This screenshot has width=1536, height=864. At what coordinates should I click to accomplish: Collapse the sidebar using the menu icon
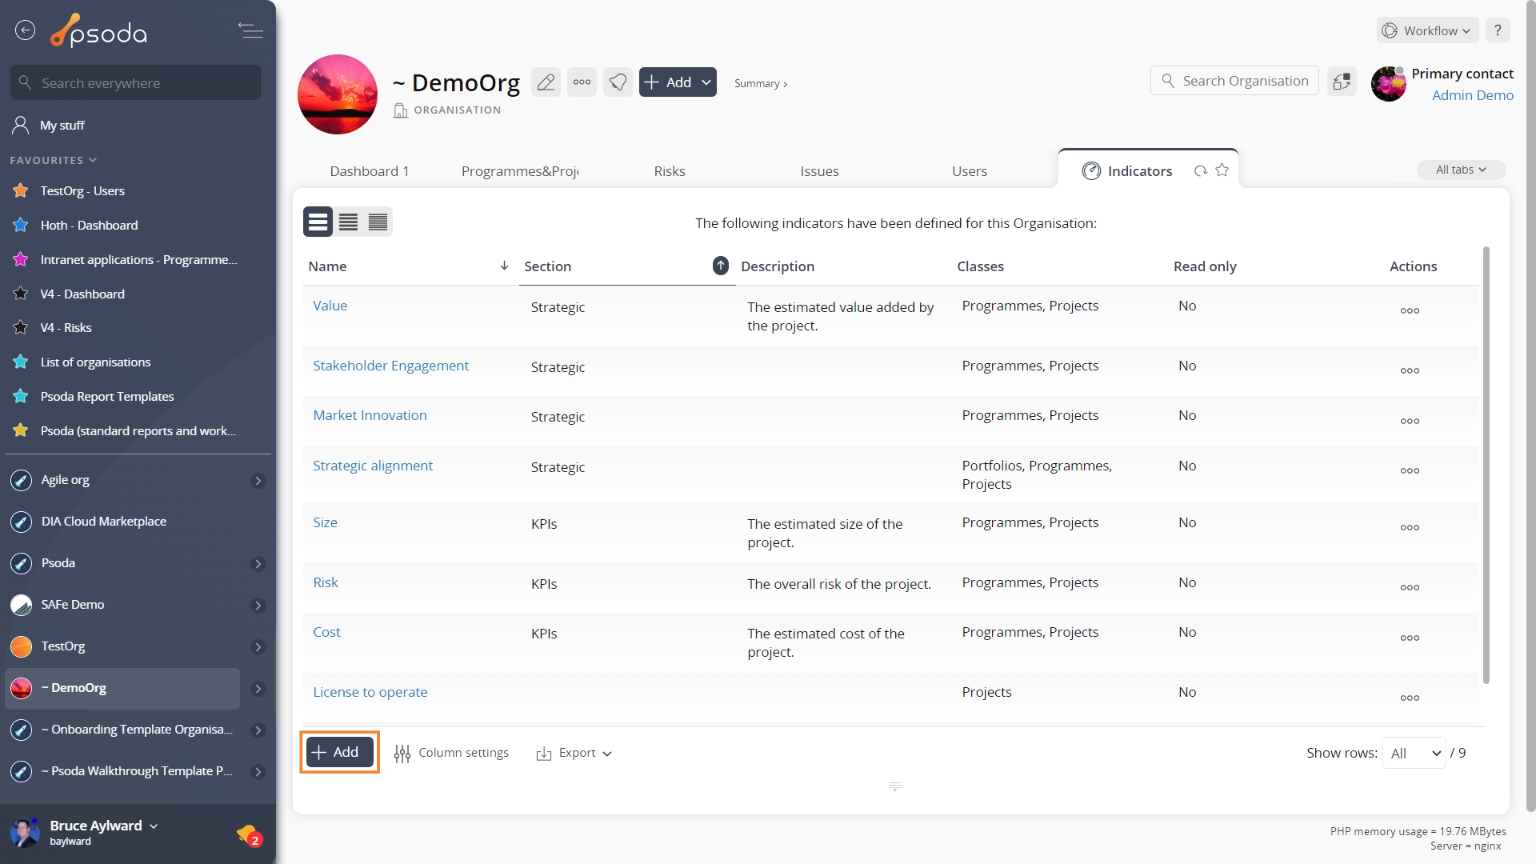[250, 31]
